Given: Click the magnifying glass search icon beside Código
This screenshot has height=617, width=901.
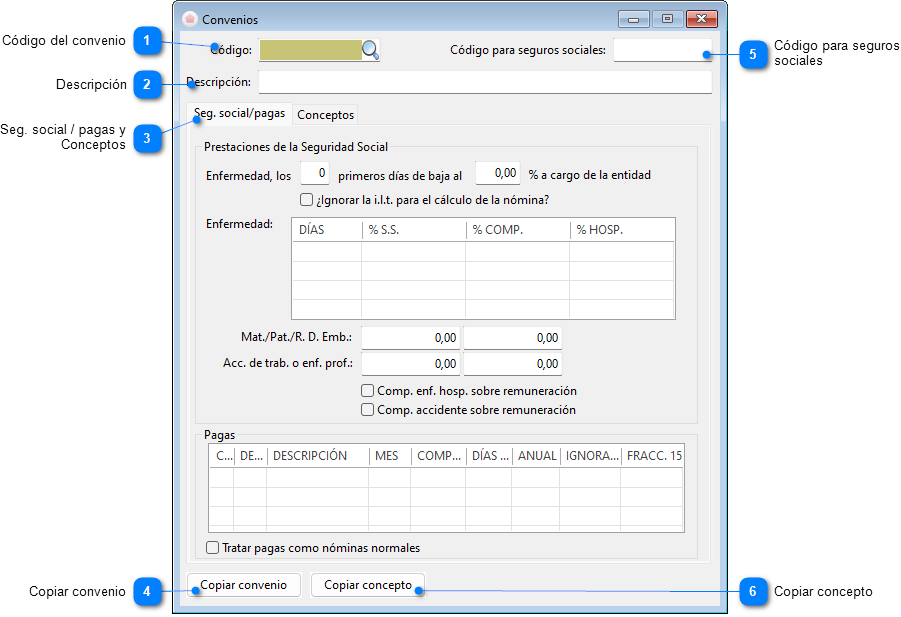Looking at the screenshot, I should click(x=370, y=50).
